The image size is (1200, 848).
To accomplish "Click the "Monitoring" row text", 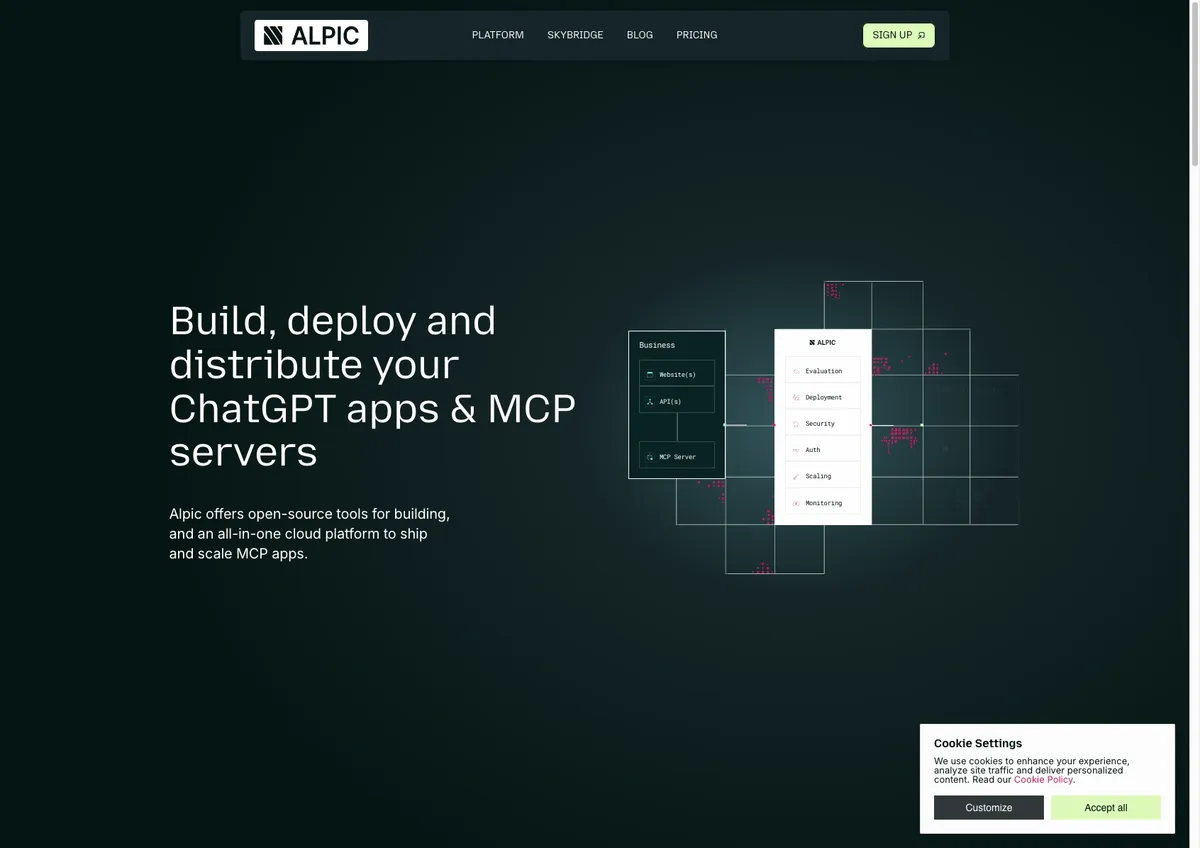I will coord(824,503).
